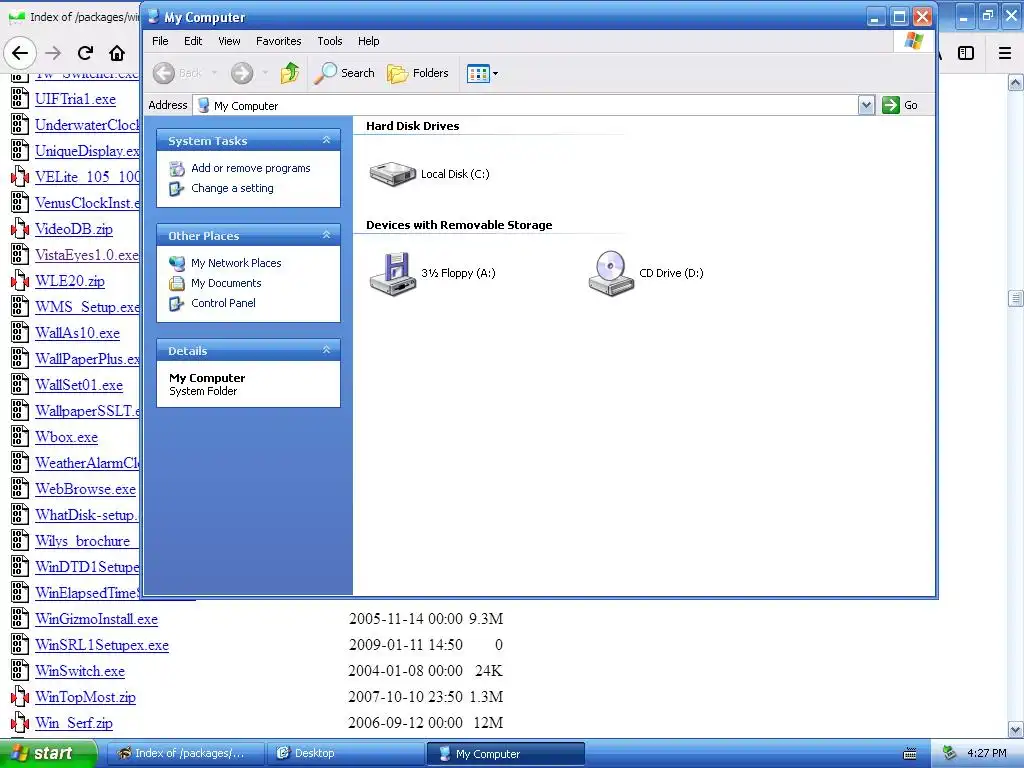Click the Wbox.exe binary file icon

[x=20, y=437]
